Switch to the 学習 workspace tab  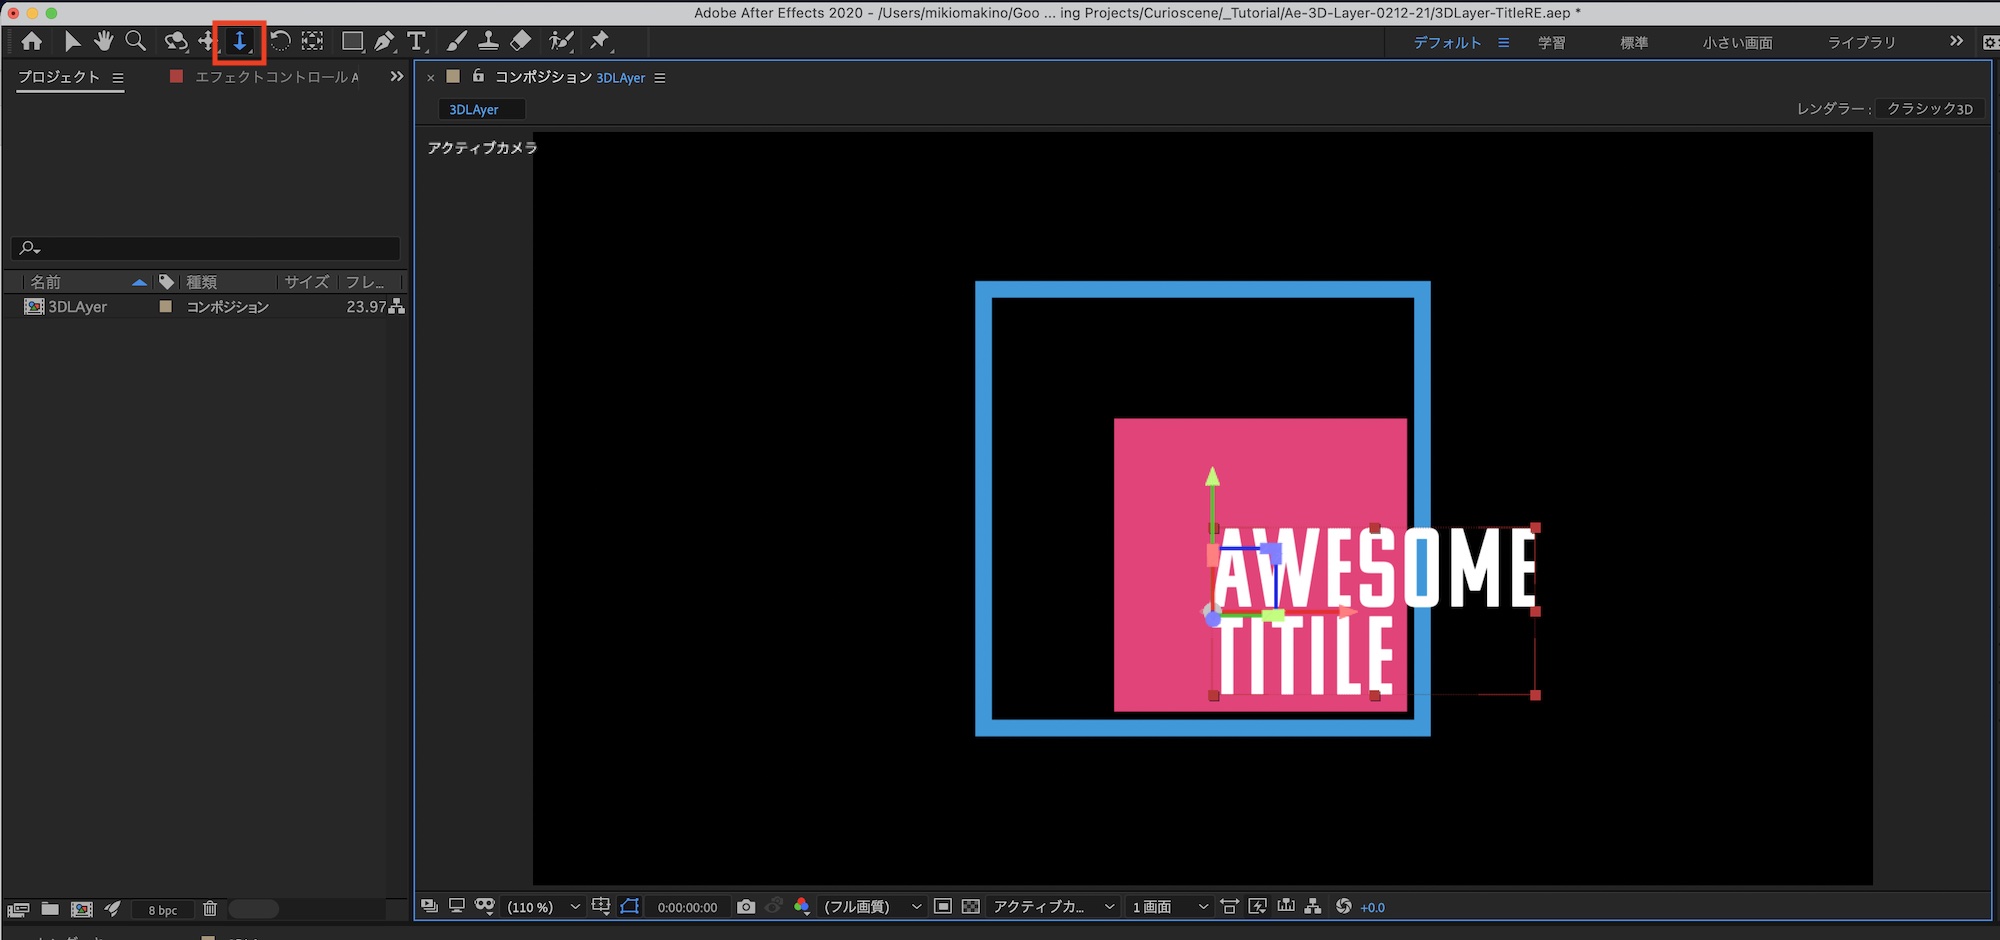tap(1551, 42)
